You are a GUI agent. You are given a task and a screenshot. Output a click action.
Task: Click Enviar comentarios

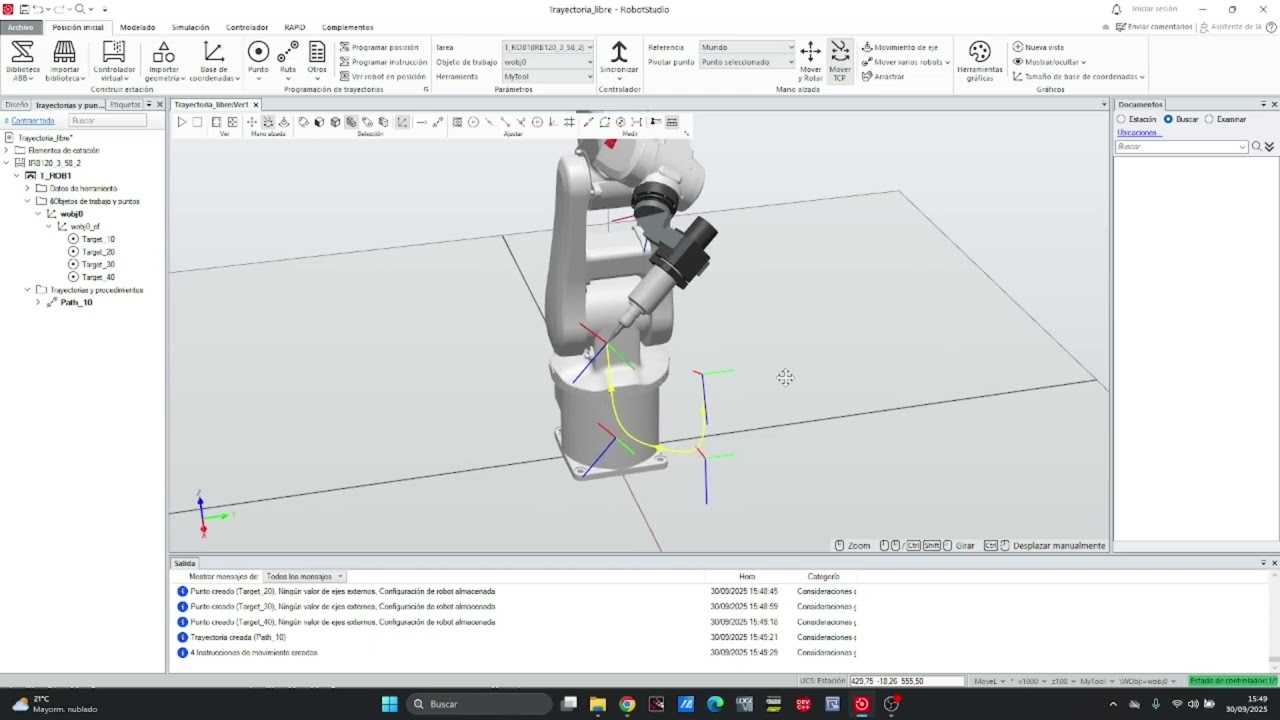(1154, 27)
